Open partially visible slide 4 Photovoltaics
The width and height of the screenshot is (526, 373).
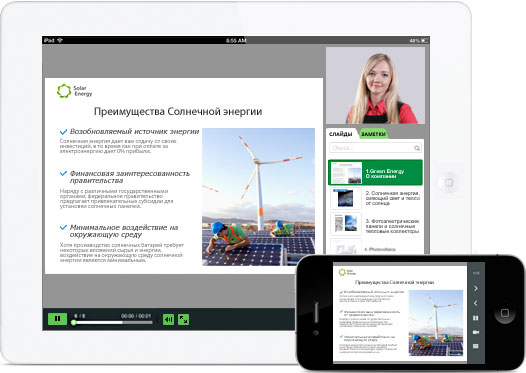(375, 247)
